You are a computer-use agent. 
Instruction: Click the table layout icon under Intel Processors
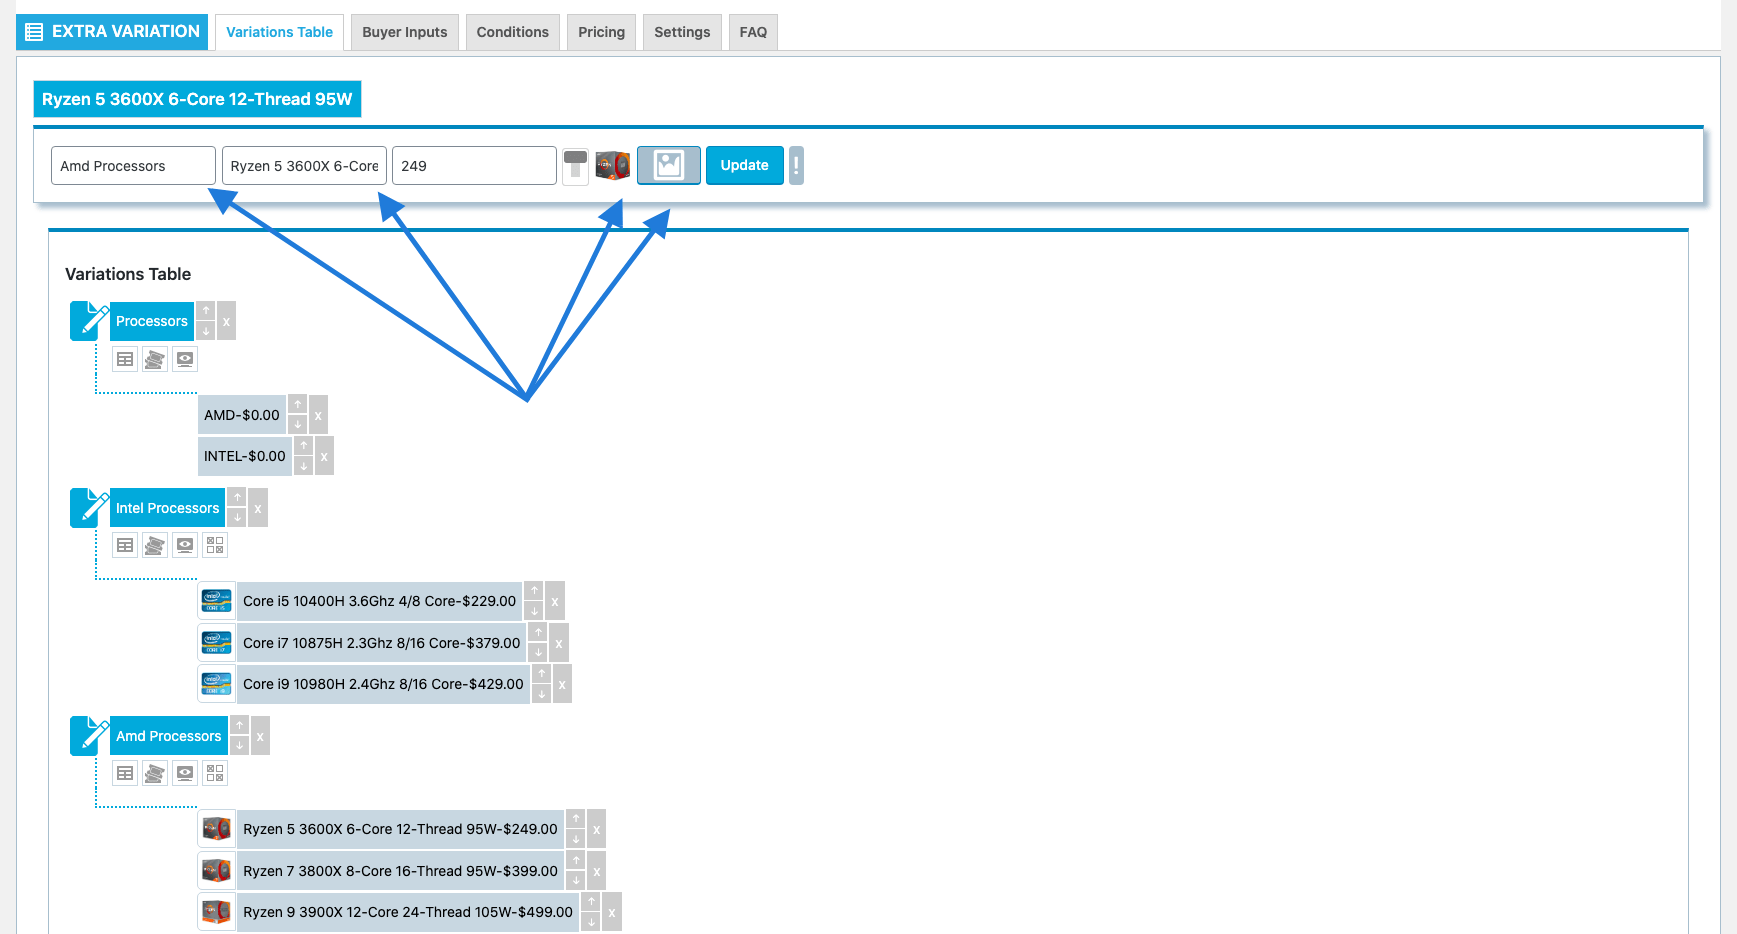coord(125,545)
